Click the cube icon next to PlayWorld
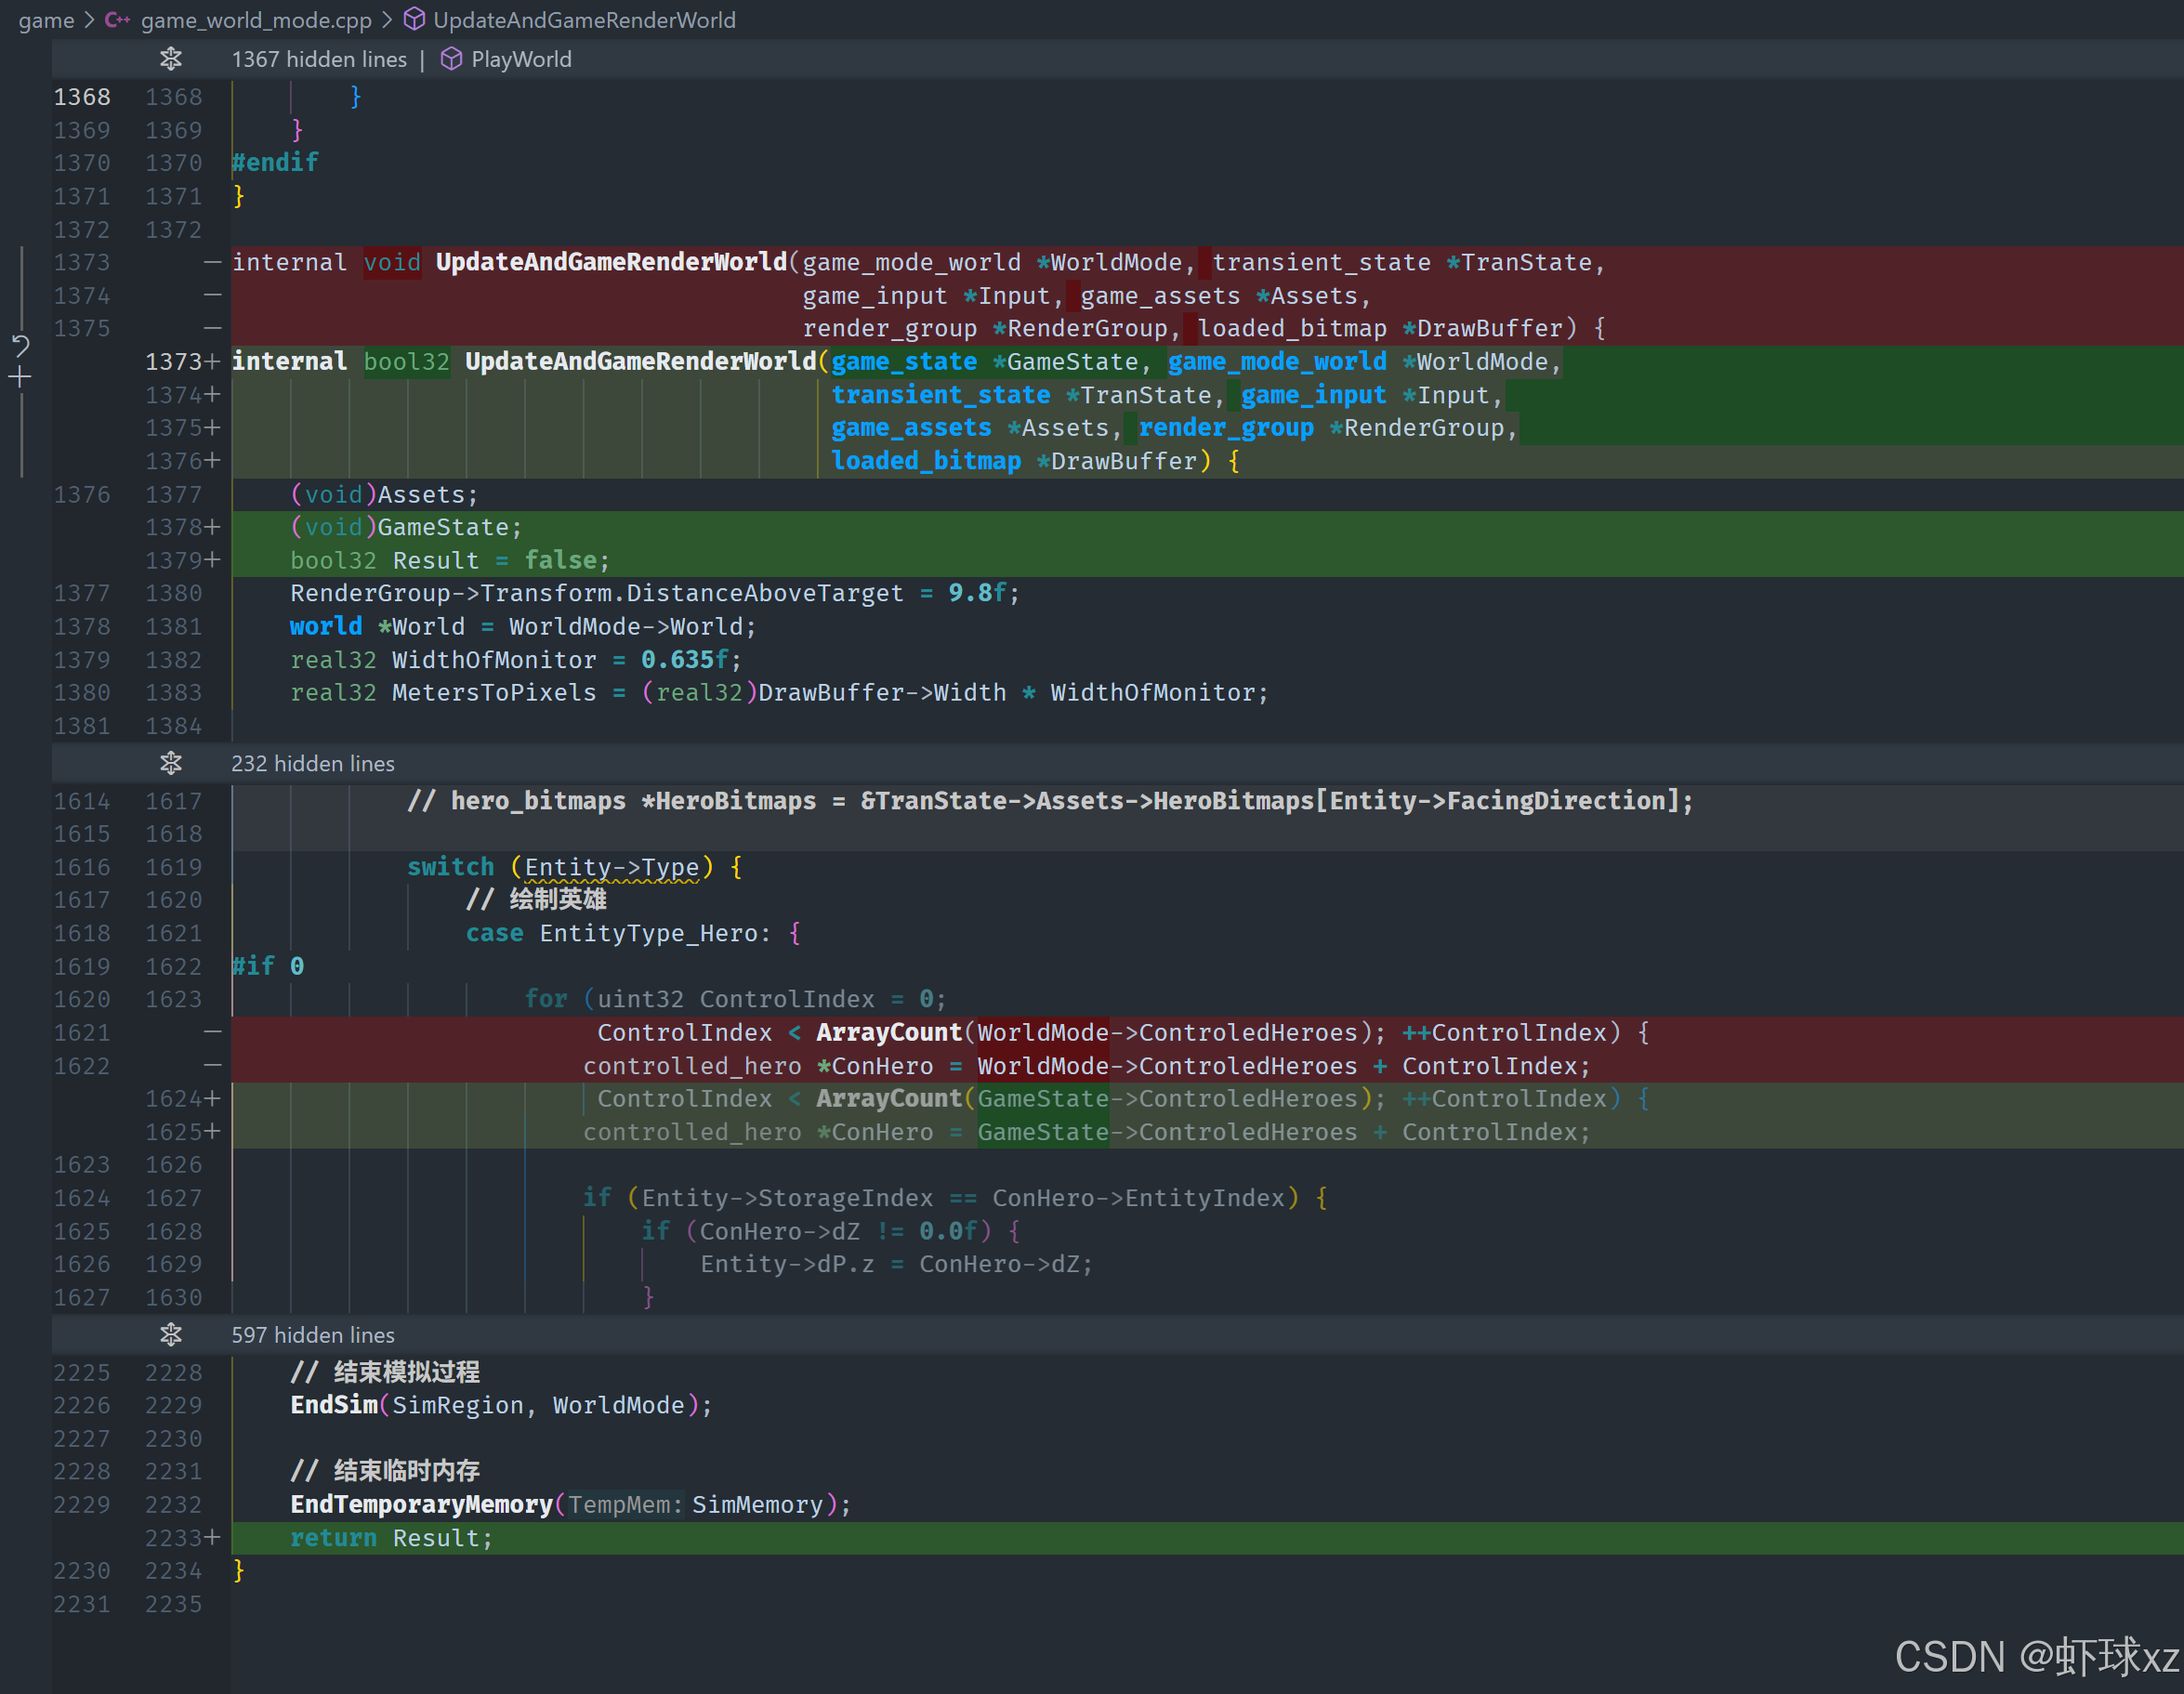Viewport: 2184px width, 1694px height. (x=451, y=59)
